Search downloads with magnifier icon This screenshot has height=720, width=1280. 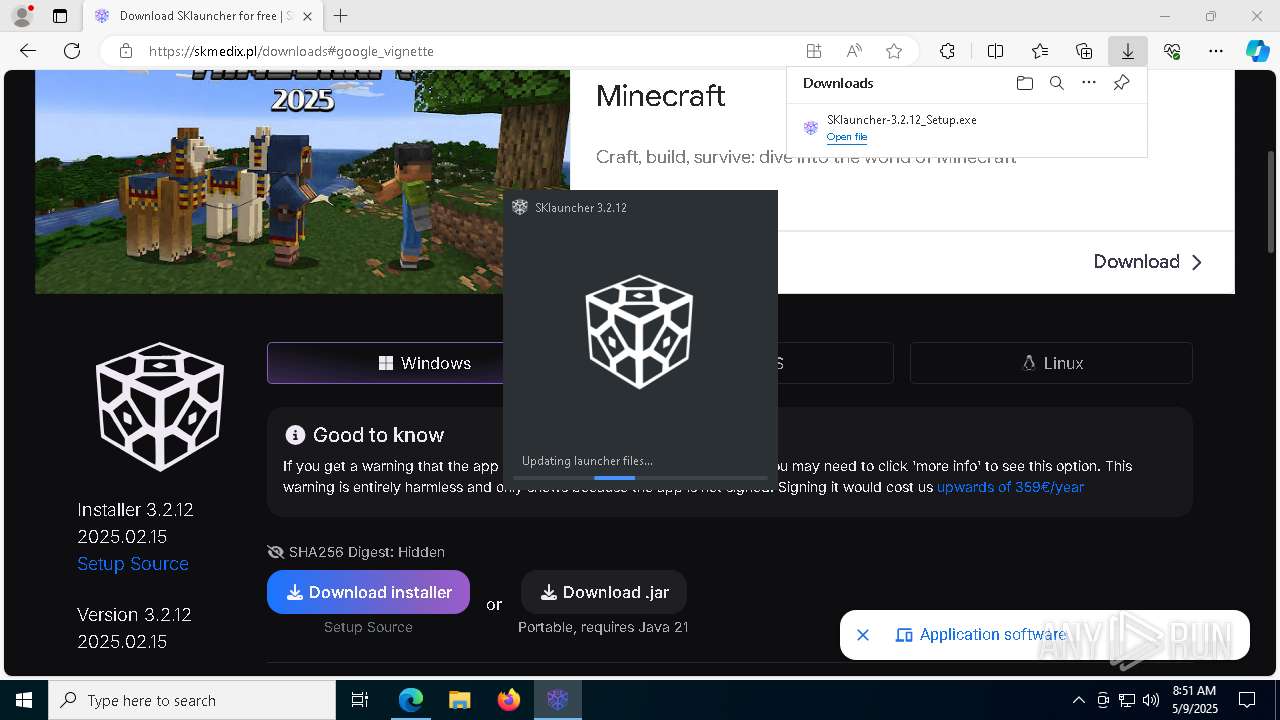coord(1057,83)
